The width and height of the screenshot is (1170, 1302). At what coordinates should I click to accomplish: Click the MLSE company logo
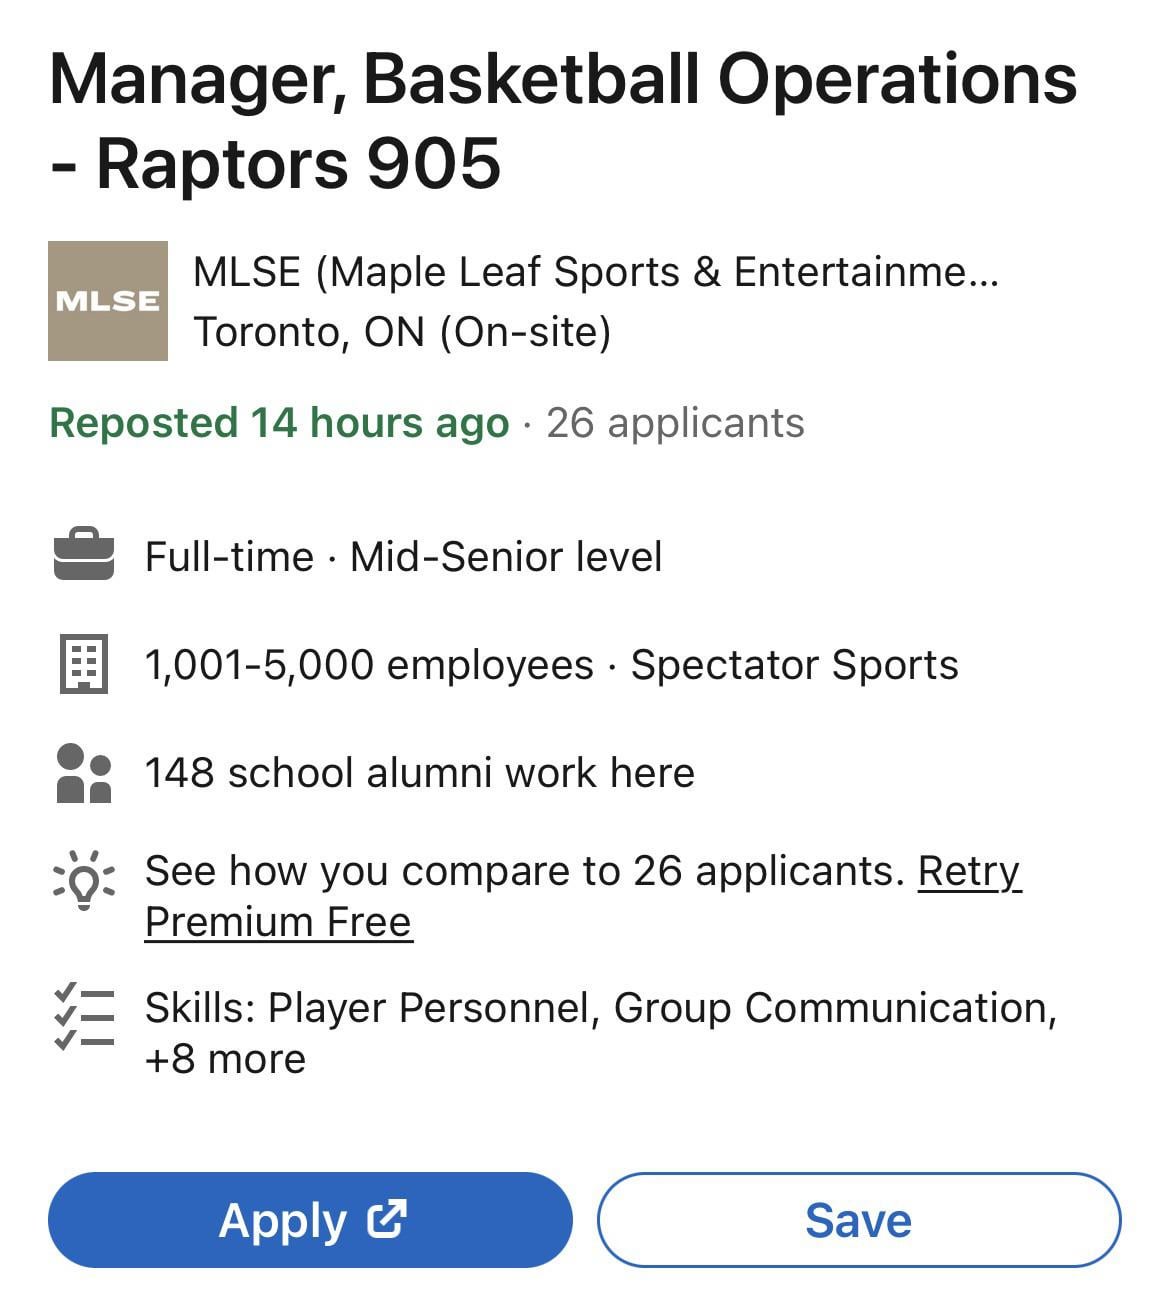(x=108, y=300)
